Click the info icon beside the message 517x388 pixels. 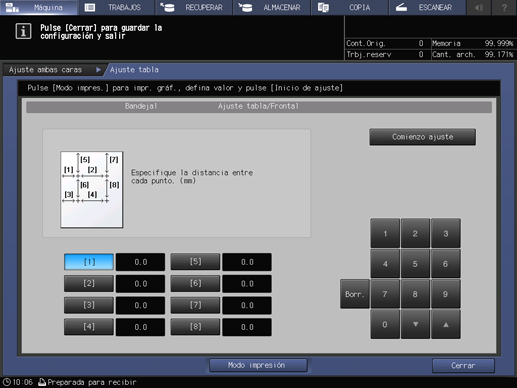23,31
